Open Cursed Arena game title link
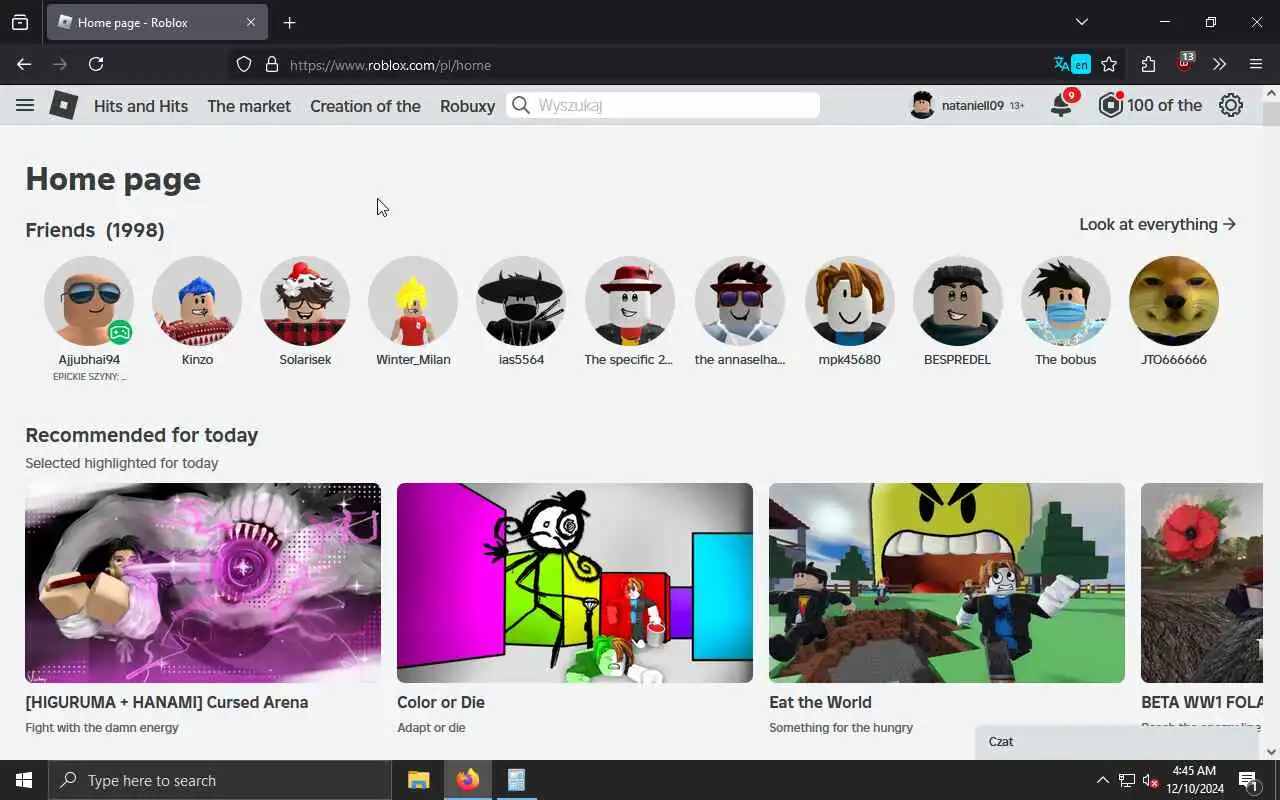The height and width of the screenshot is (800, 1280). [x=167, y=702]
